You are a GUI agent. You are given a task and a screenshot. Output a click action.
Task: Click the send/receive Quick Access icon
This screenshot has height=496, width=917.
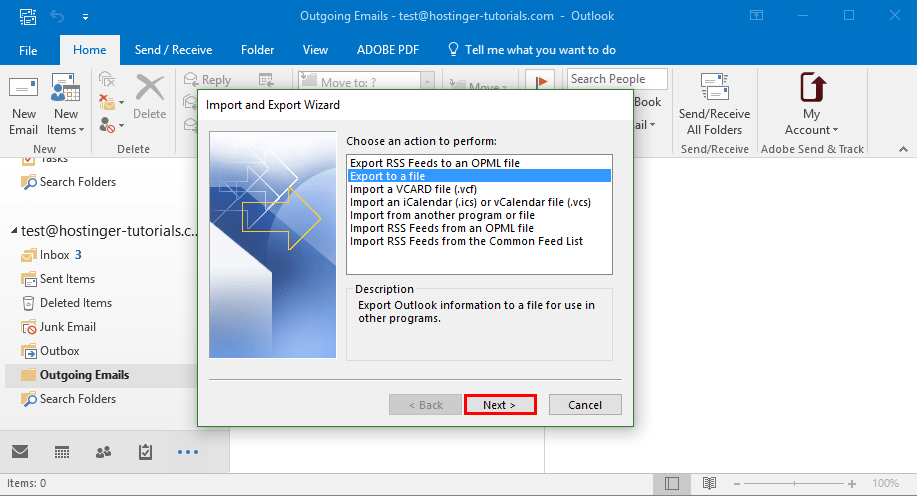coord(27,16)
